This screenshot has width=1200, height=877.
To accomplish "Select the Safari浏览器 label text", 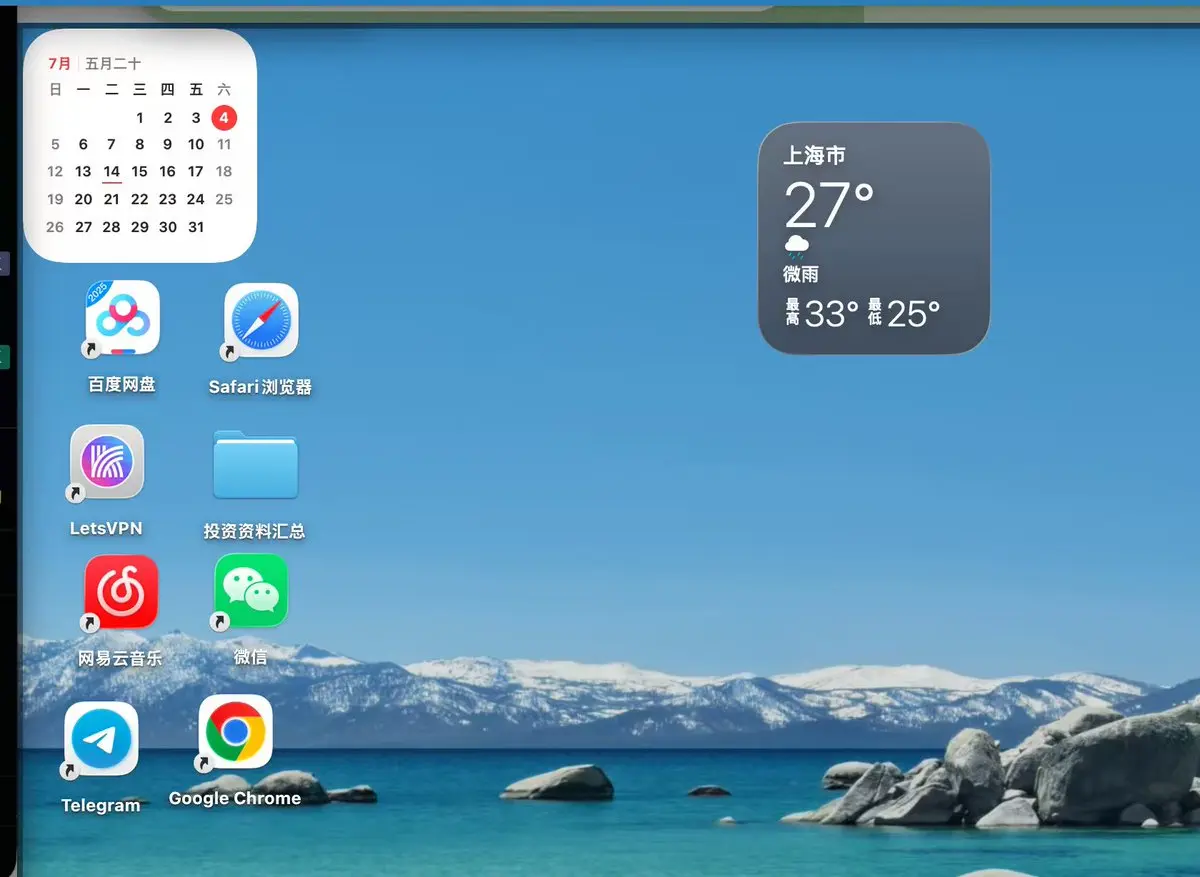I will [260, 387].
